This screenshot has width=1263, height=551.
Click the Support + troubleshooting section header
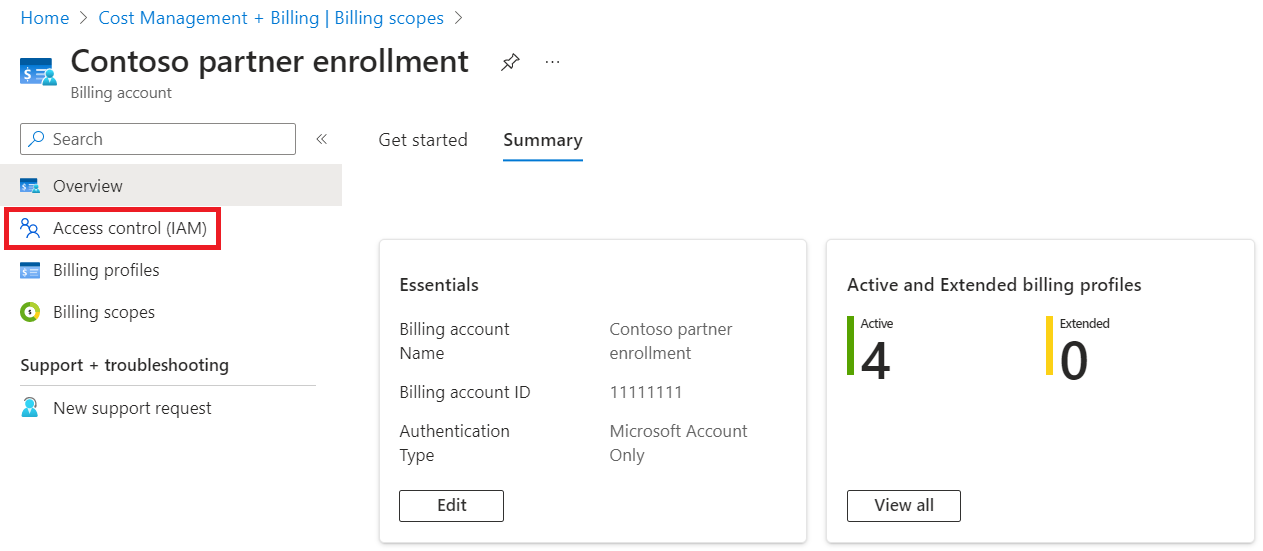tap(125, 365)
